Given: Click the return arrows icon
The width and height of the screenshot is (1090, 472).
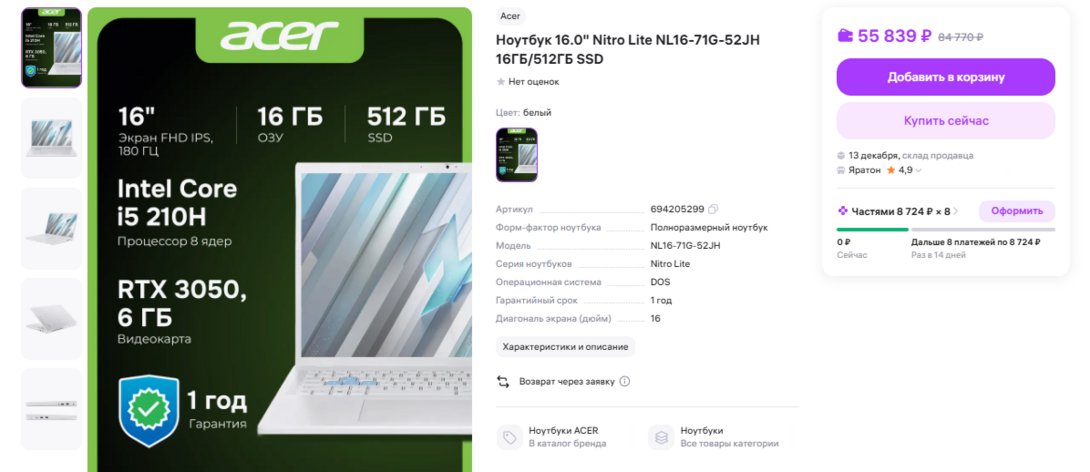Looking at the screenshot, I should [x=503, y=382].
